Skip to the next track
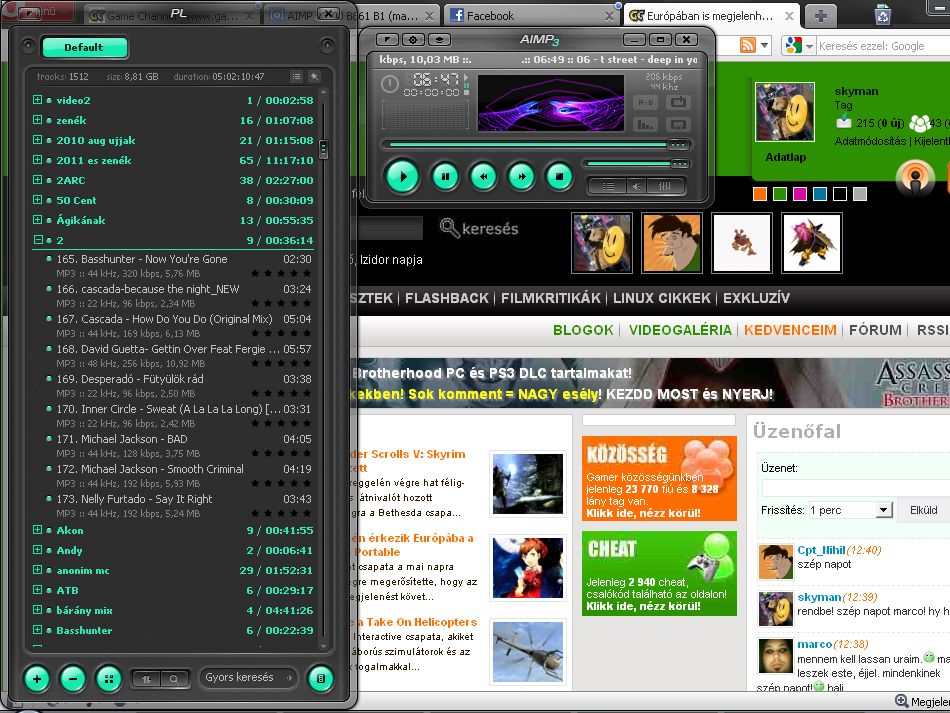 (x=522, y=176)
